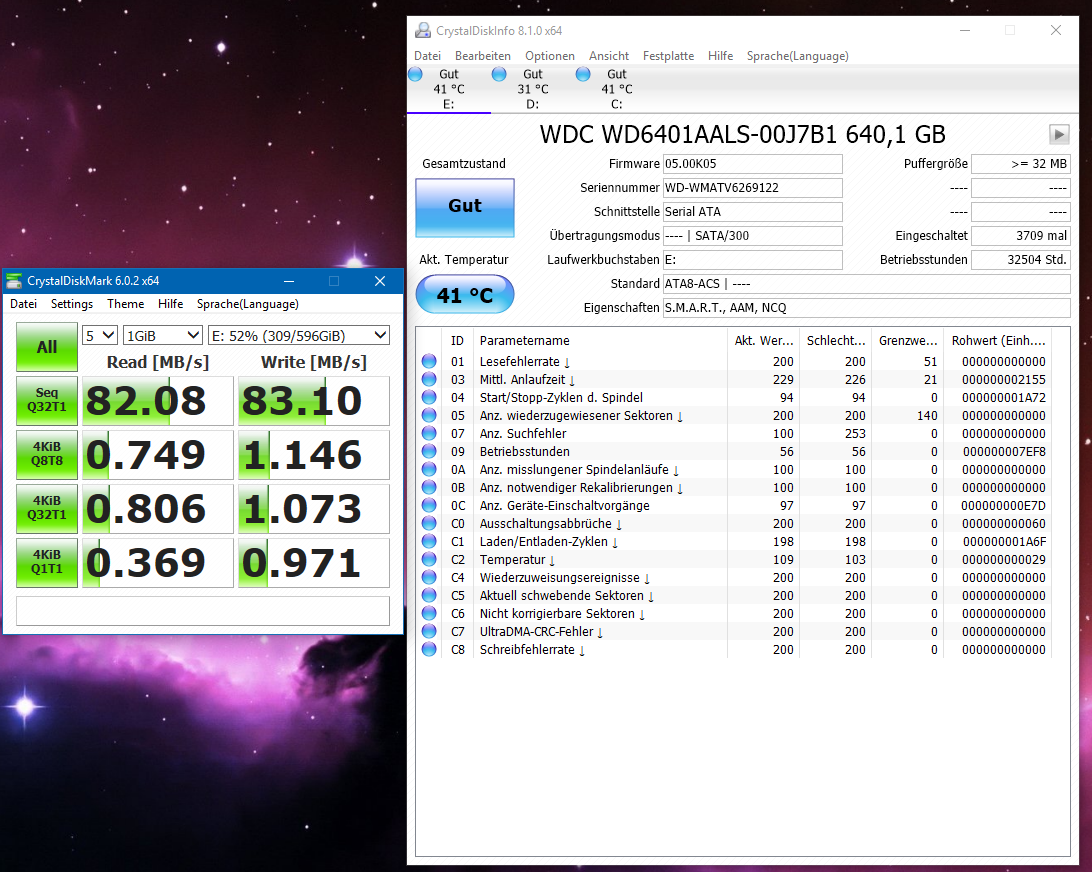
Task: Click status icon for Wiederzuweisungsereignisse row
Action: (429, 577)
